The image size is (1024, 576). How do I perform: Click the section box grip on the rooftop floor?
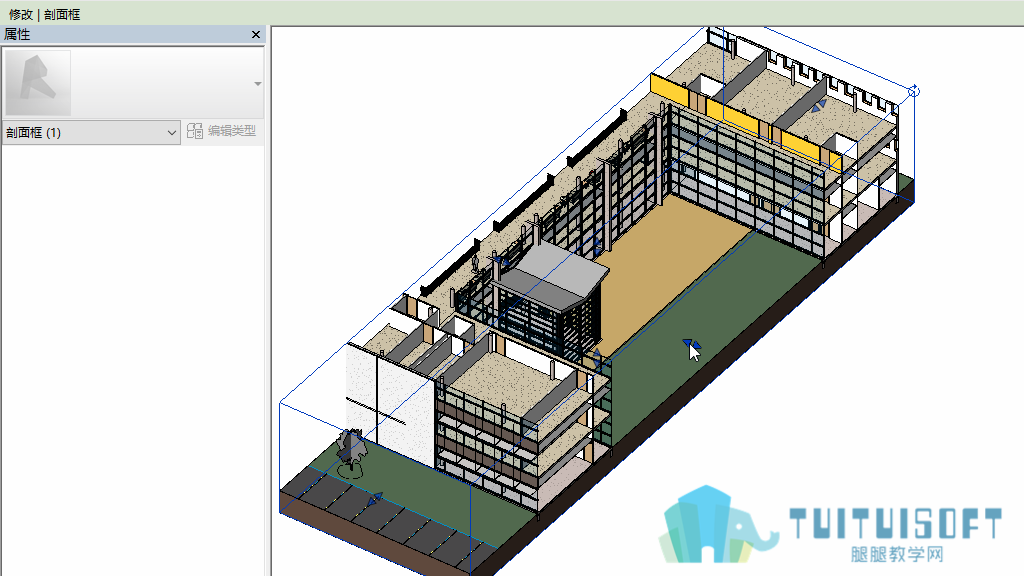(x=818, y=106)
